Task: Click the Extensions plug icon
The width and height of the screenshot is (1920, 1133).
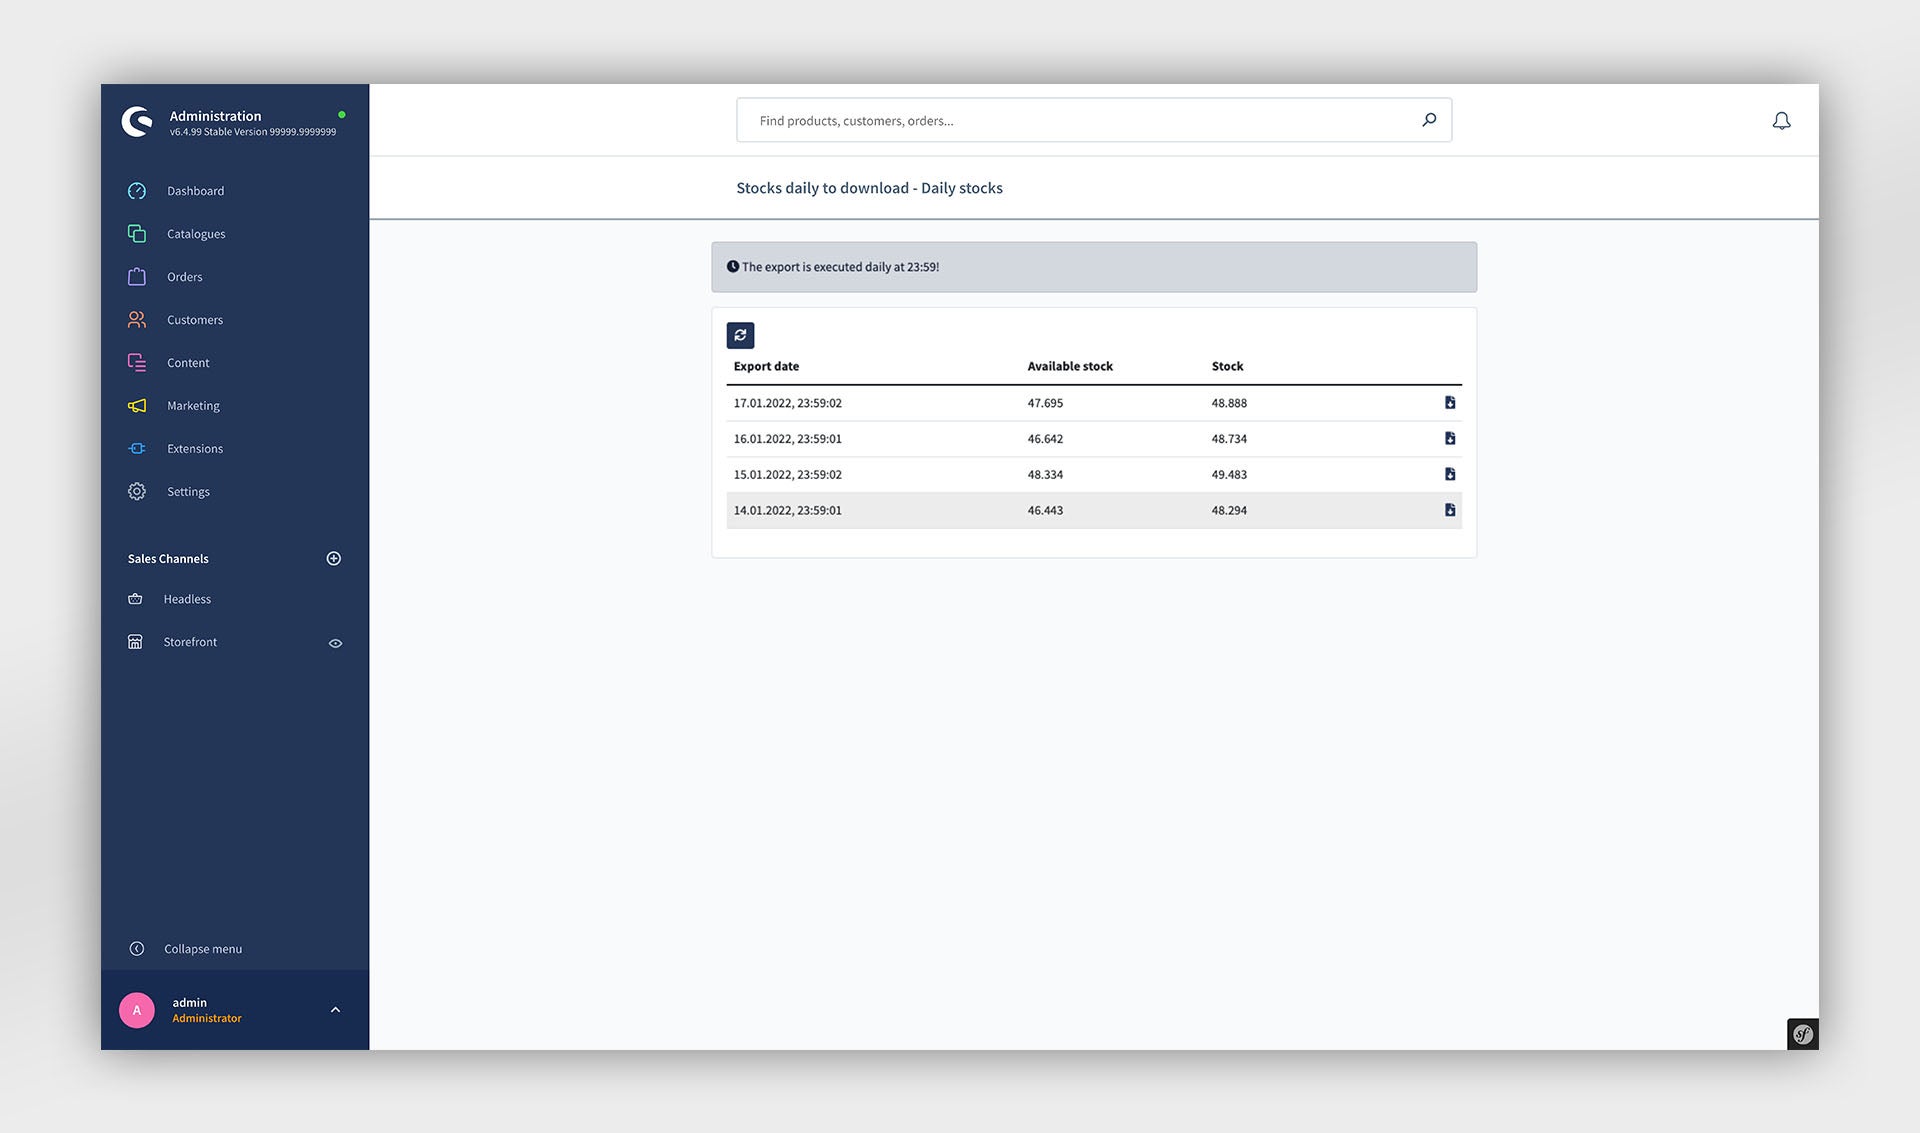Action: click(137, 449)
